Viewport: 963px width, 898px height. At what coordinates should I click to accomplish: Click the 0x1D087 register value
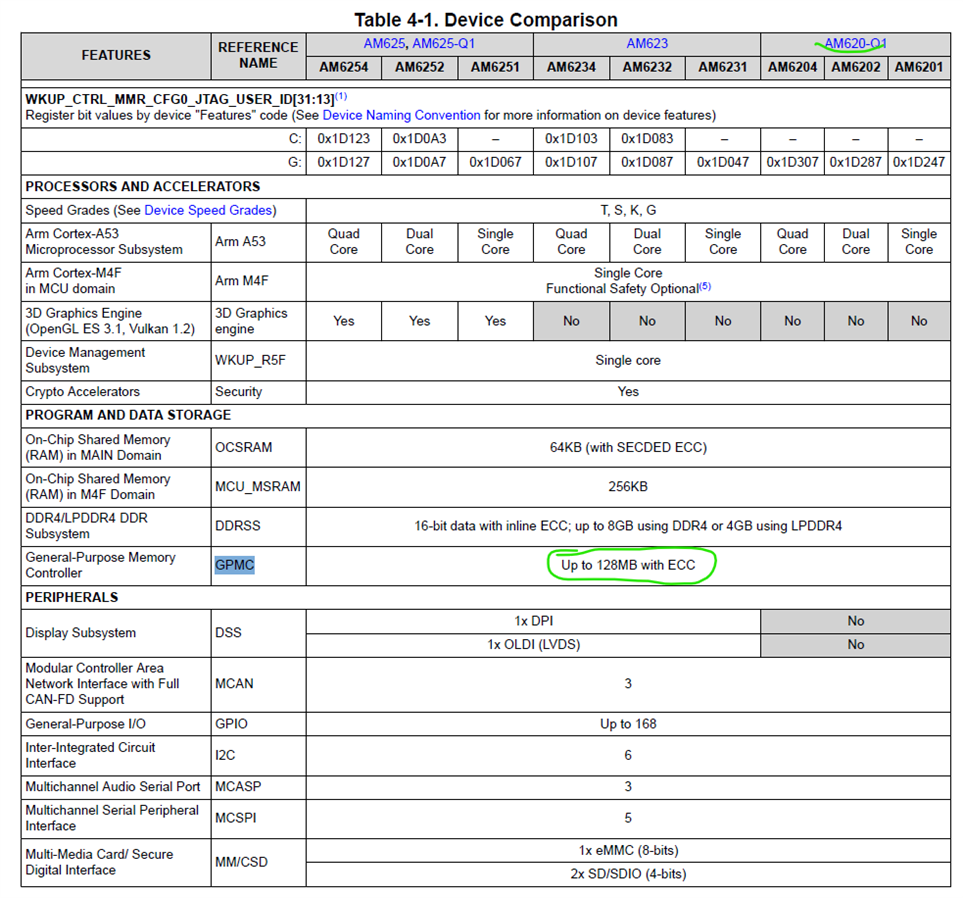pos(647,162)
